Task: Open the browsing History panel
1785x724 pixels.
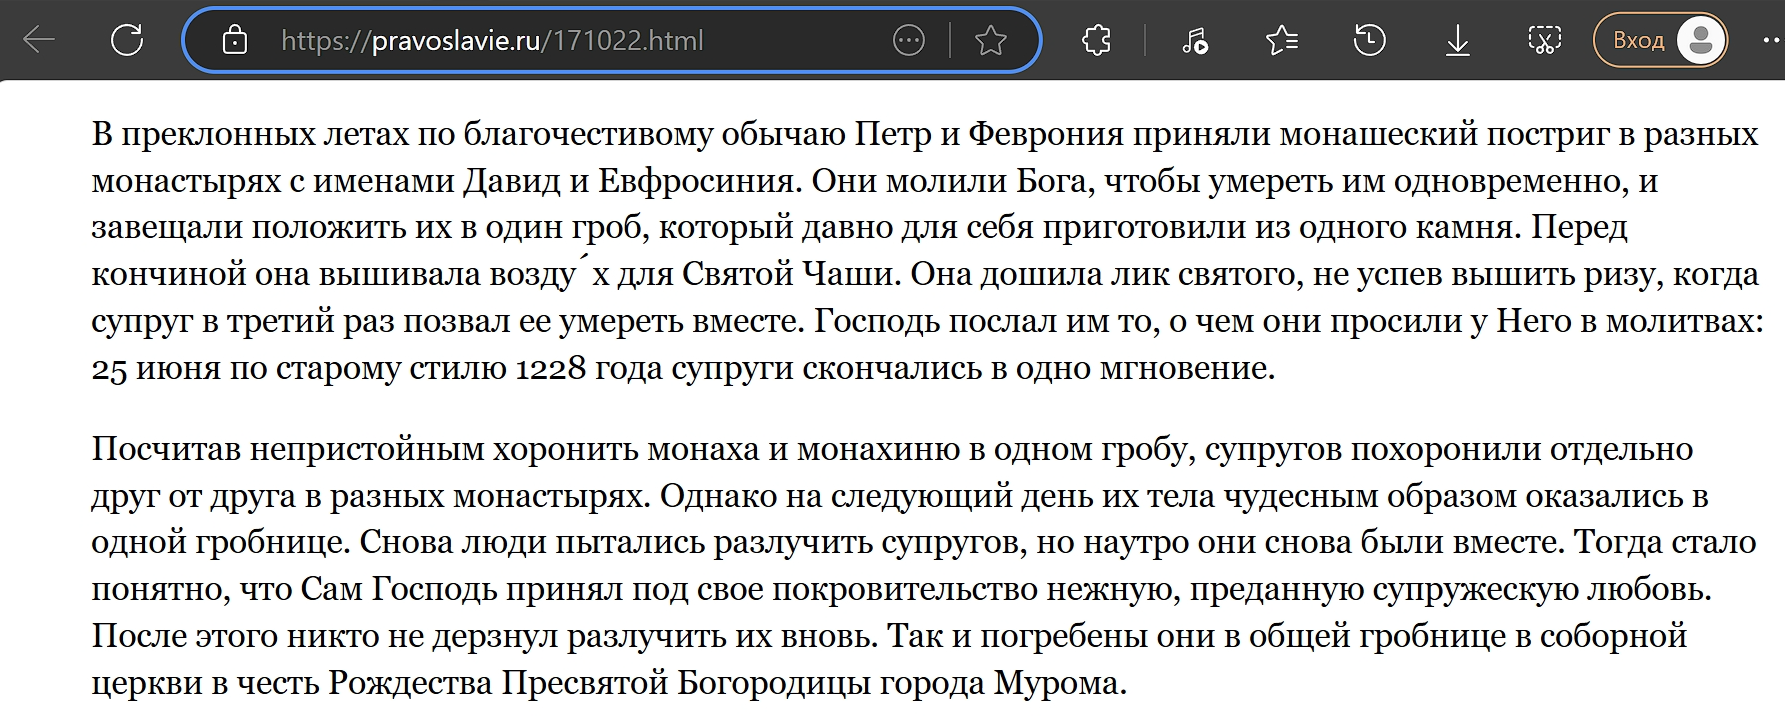Action: coord(1369,40)
